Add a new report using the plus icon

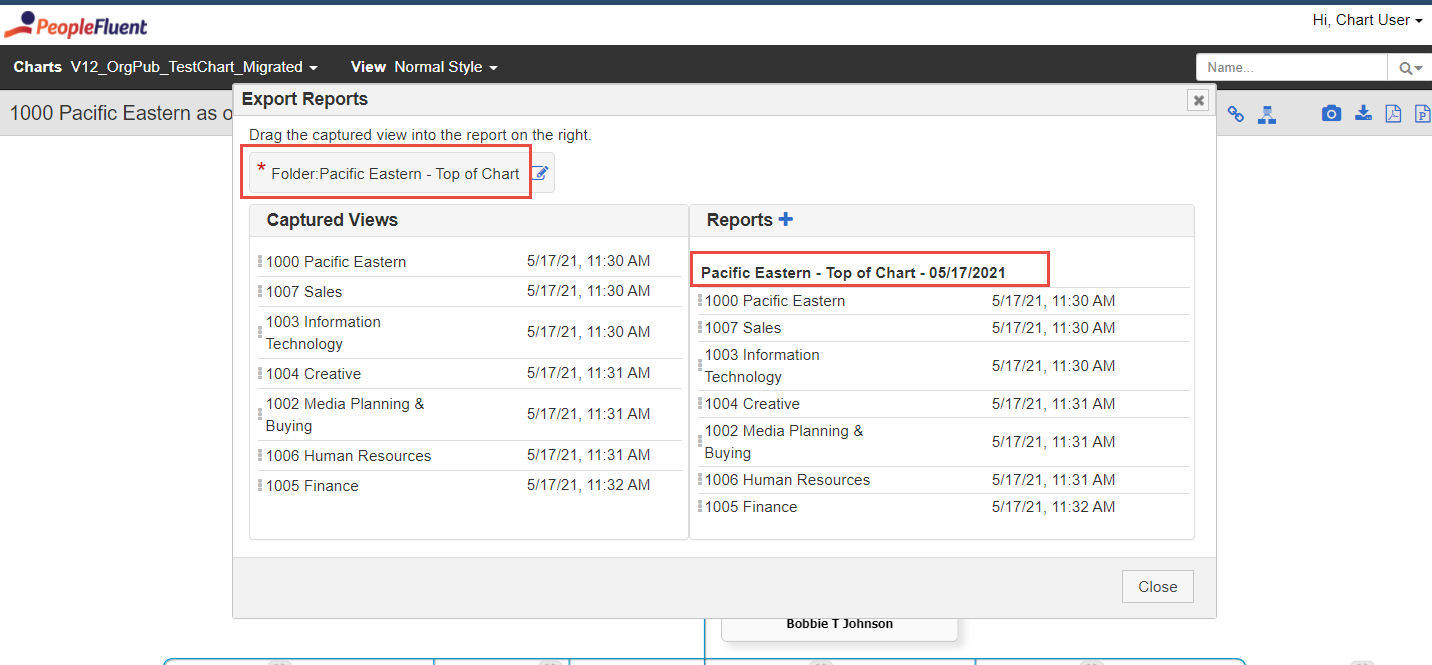[785, 218]
